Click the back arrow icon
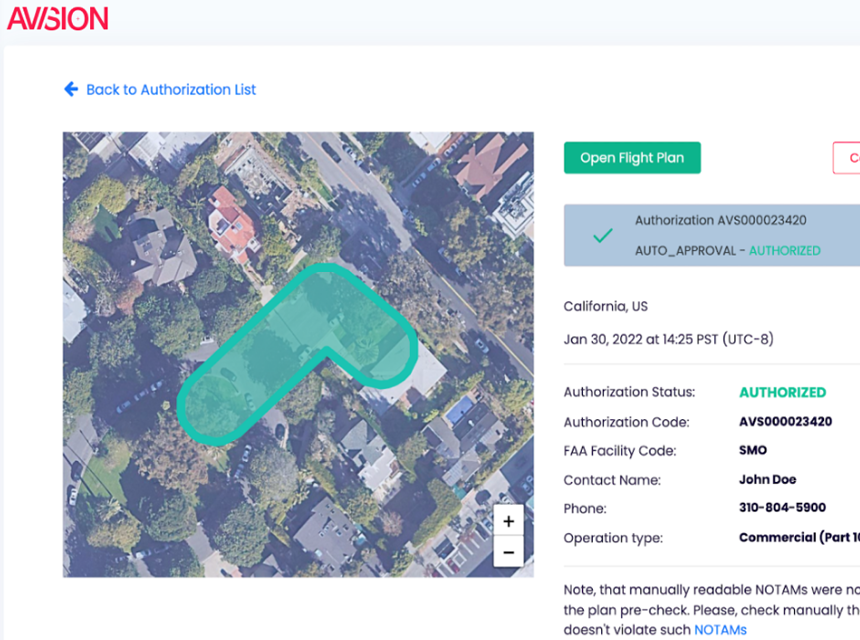The height and width of the screenshot is (640, 860). [x=71, y=89]
